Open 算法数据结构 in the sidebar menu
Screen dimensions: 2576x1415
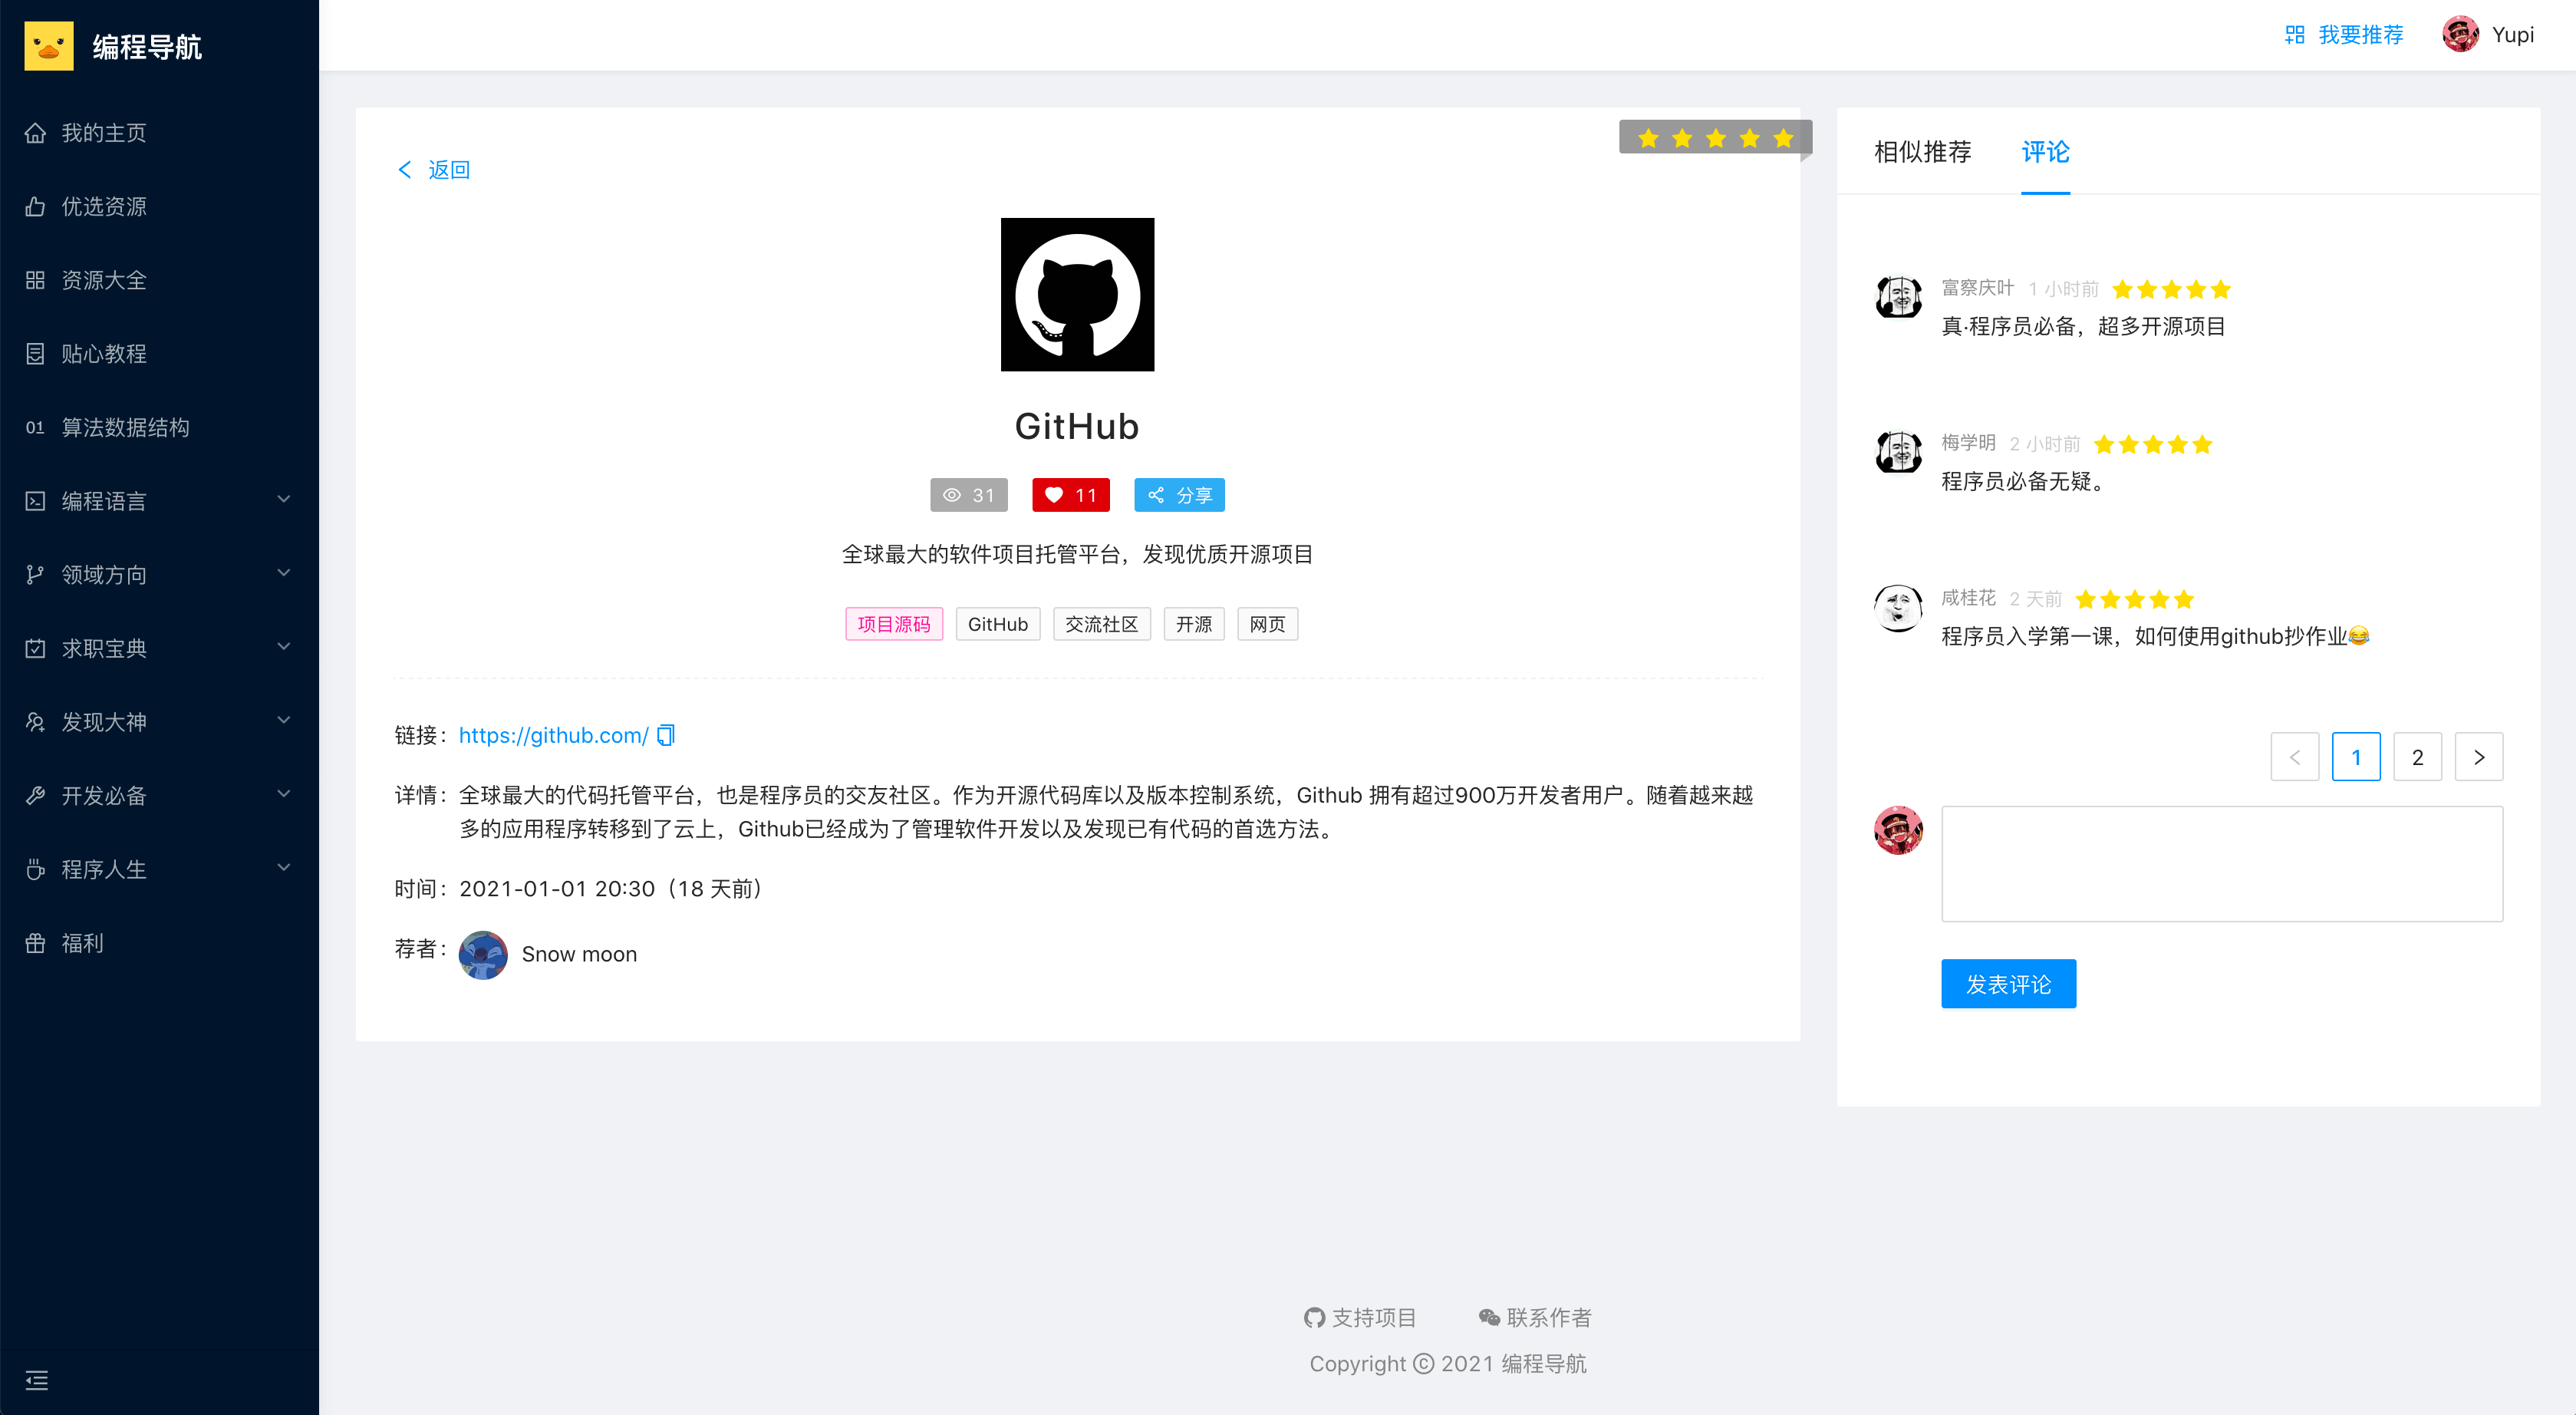[x=125, y=427]
